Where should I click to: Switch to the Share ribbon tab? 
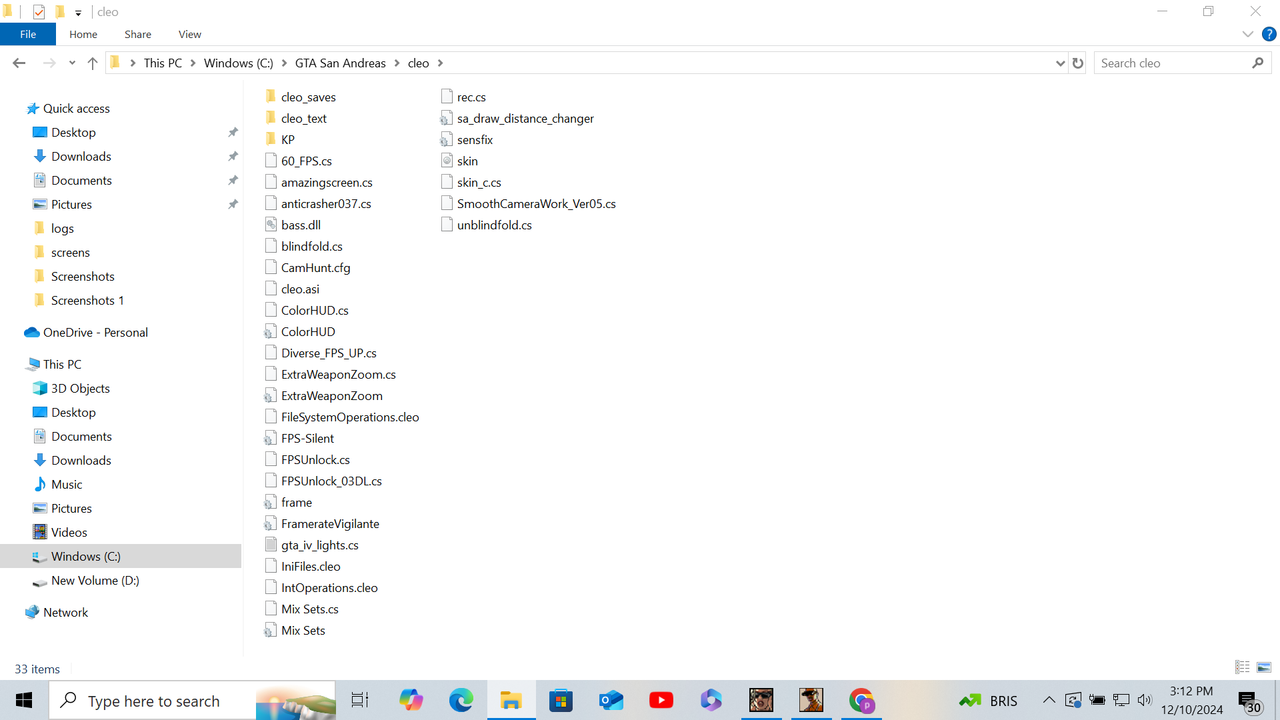click(x=138, y=34)
